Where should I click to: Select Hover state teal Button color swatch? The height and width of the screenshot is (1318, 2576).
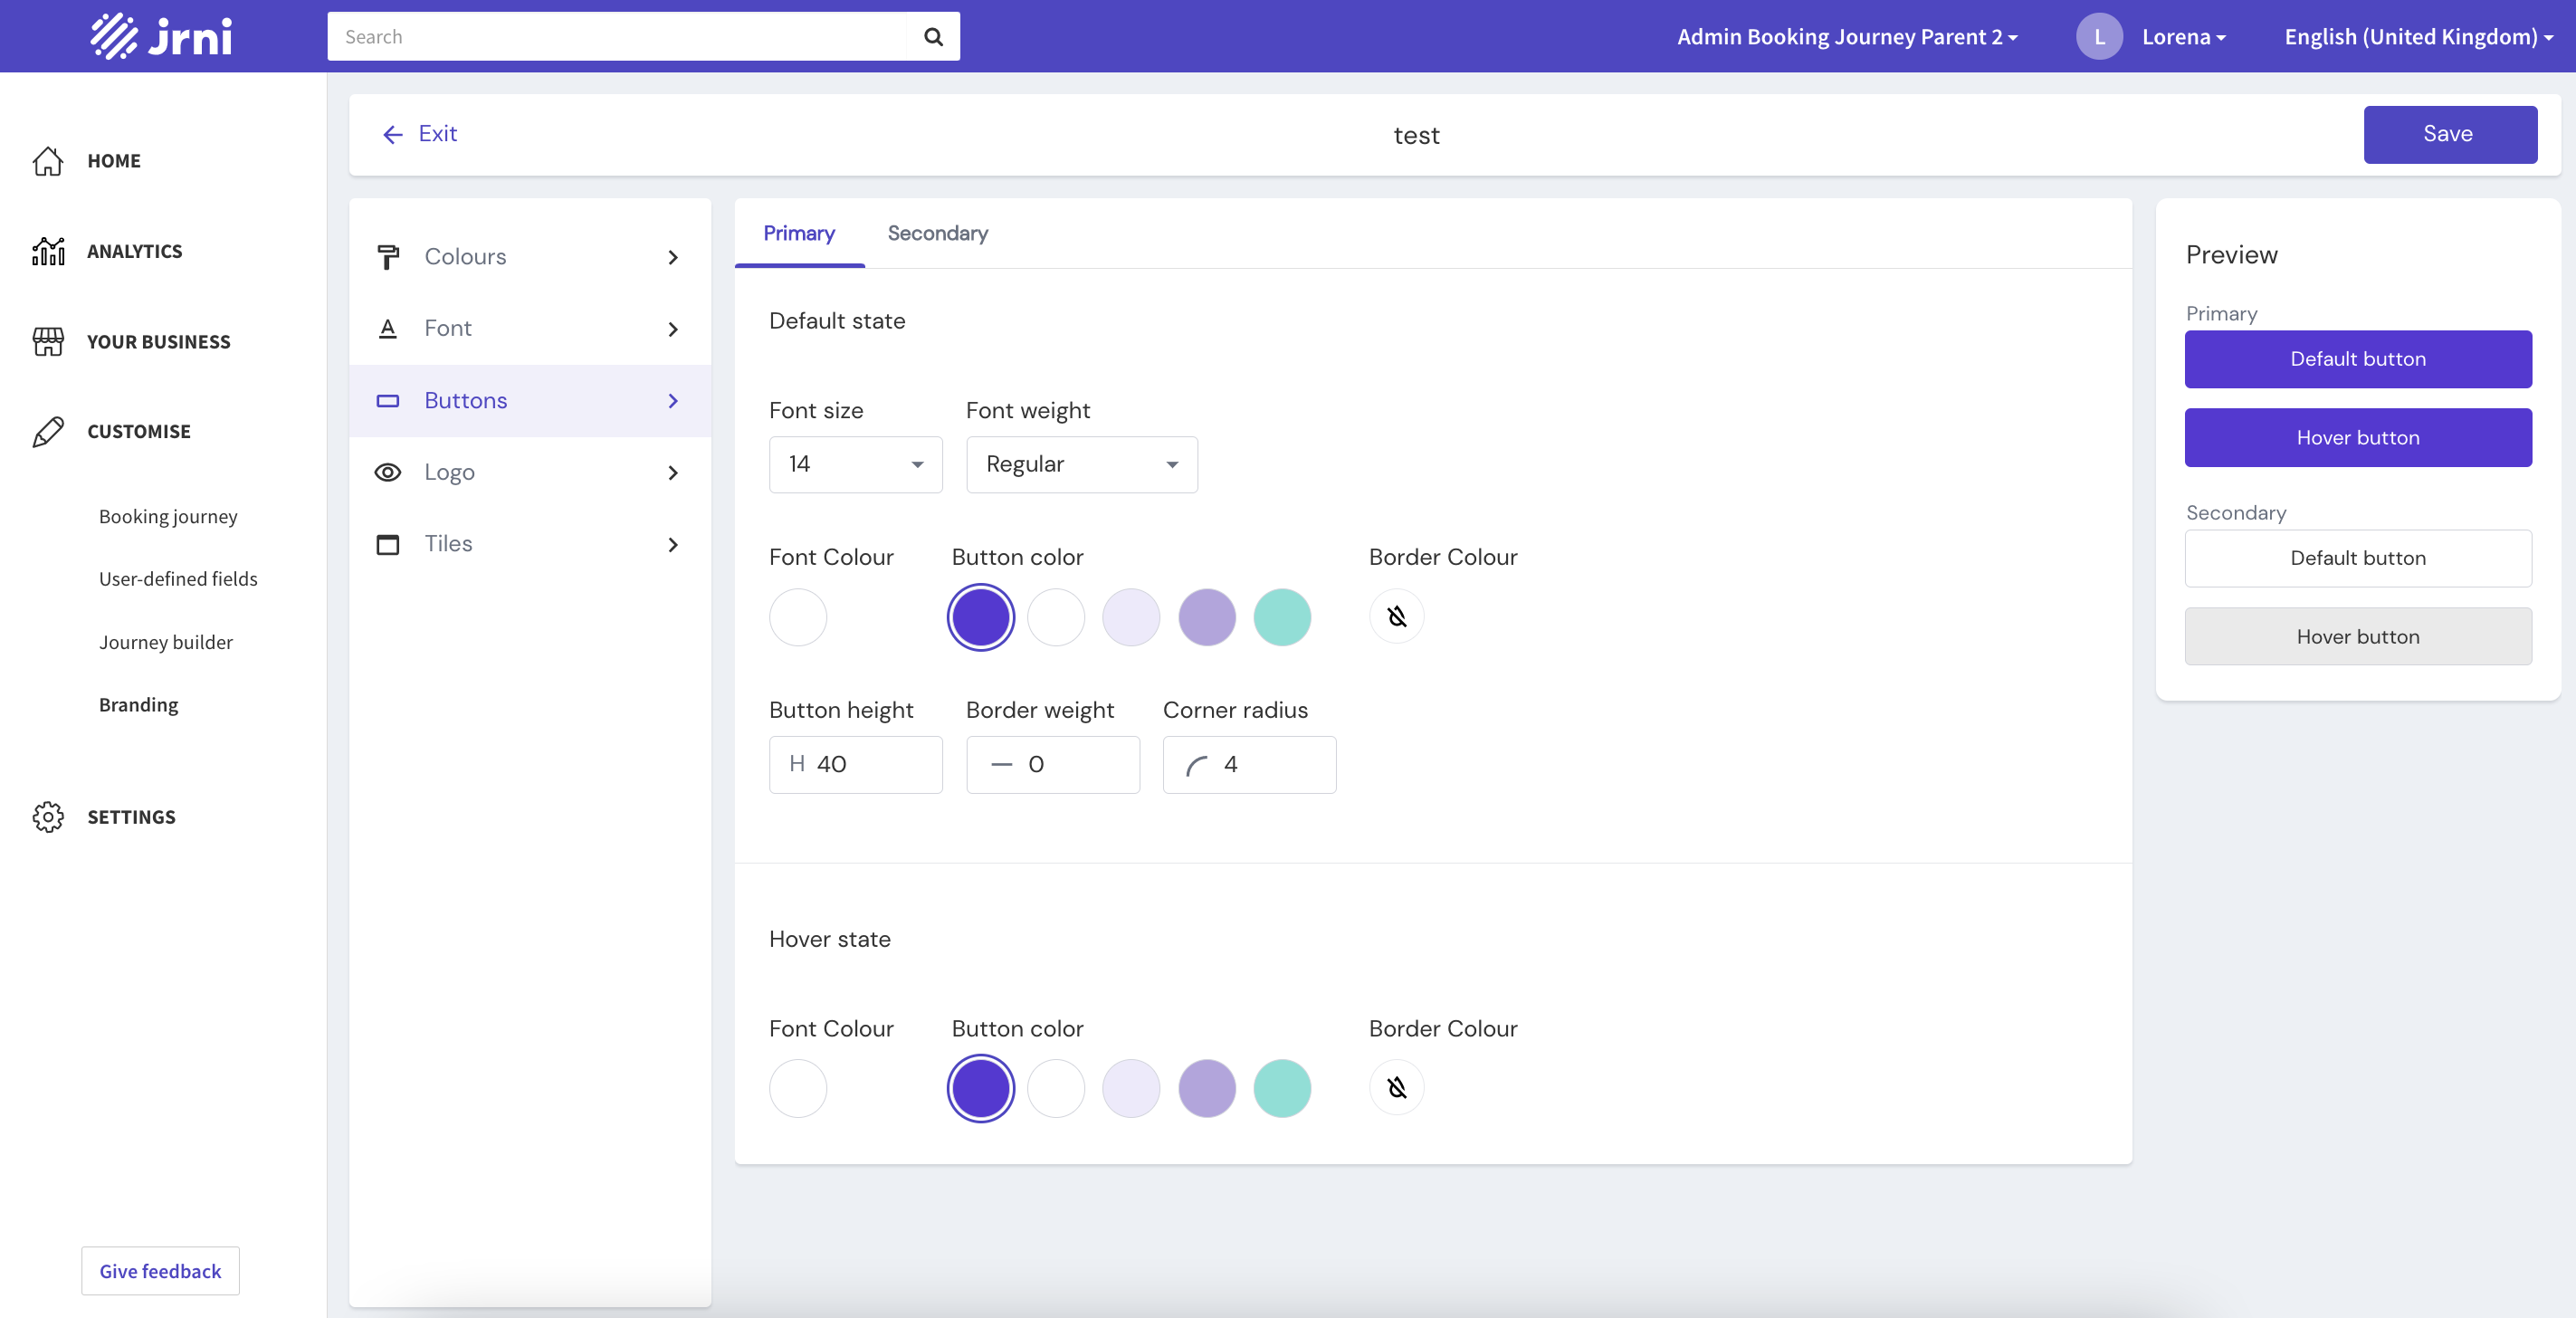point(1282,1088)
